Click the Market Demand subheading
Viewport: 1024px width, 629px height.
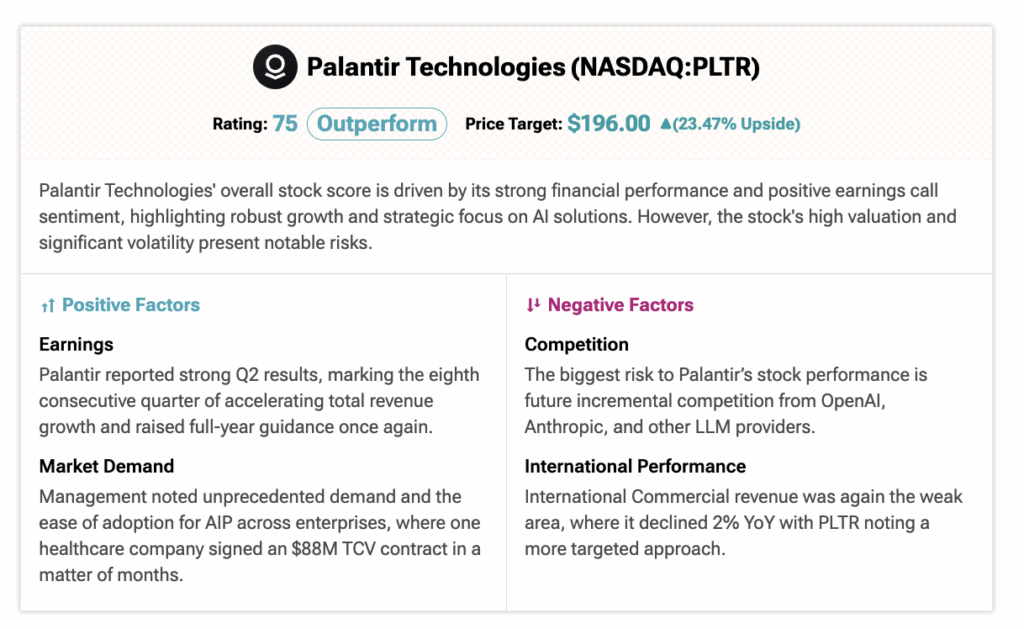click(x=107, y=466)
